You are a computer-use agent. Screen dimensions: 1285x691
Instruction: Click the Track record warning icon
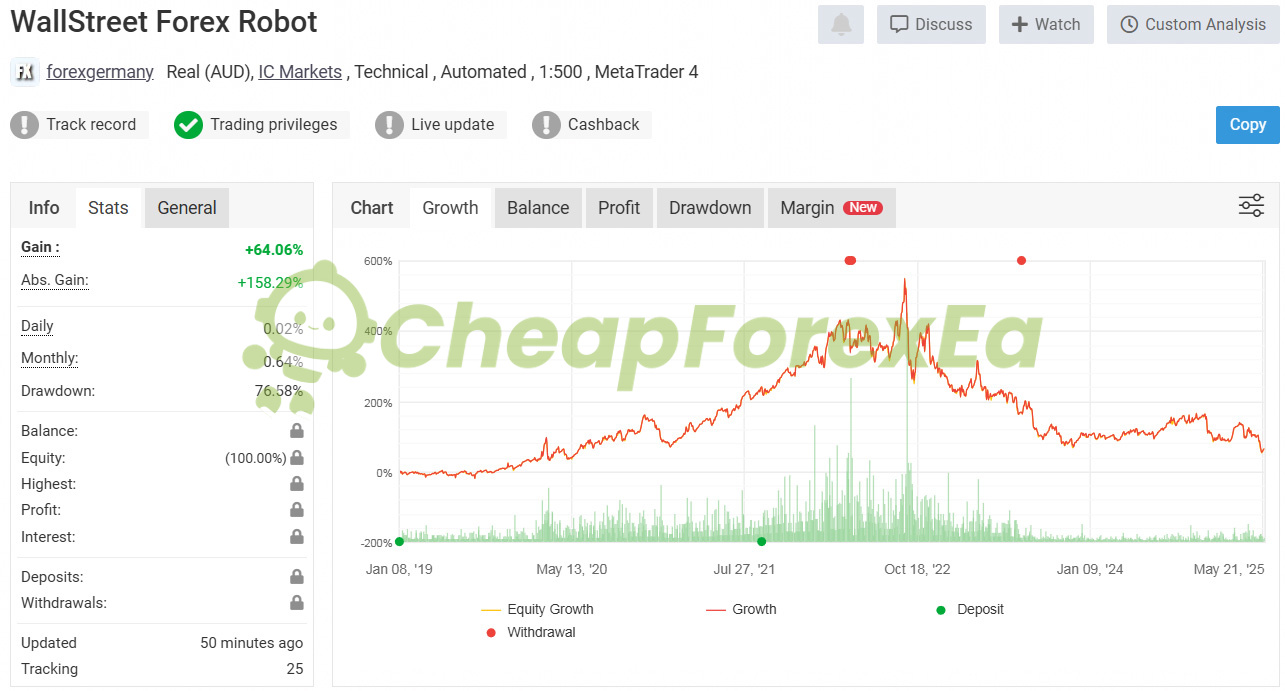(24, 125)
